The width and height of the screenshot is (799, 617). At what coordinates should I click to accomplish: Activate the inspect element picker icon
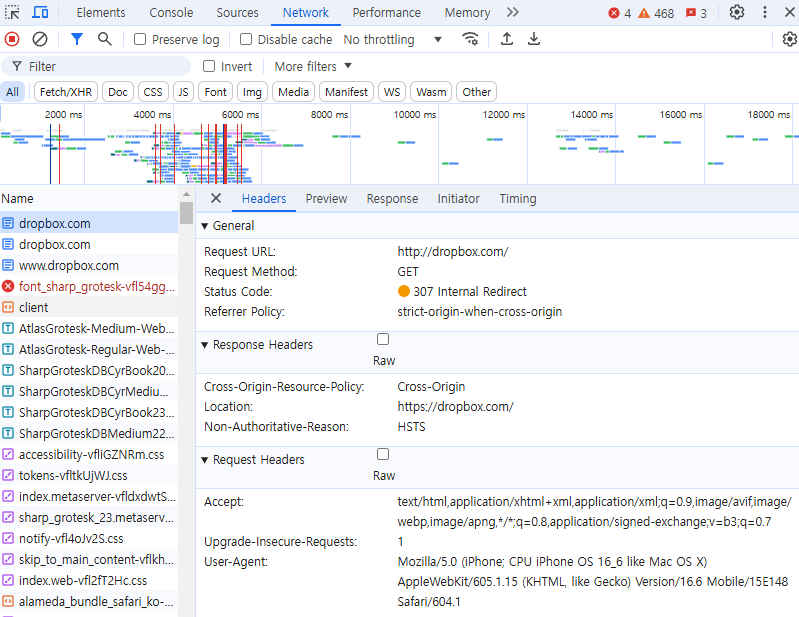(12, 12)
